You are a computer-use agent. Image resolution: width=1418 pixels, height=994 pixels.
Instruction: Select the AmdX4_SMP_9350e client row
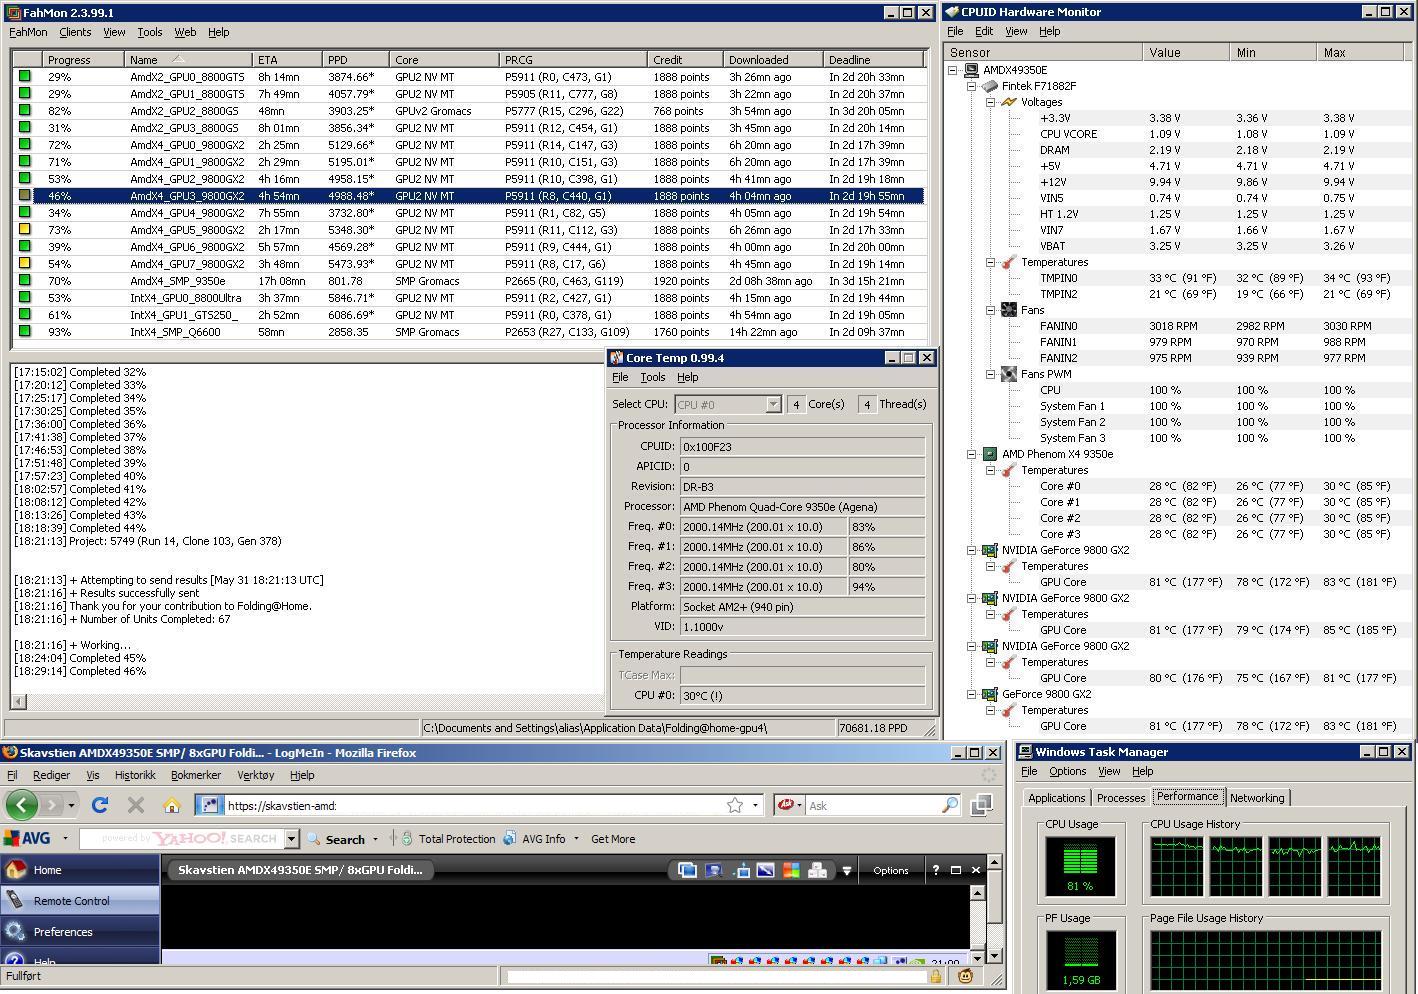468,281
